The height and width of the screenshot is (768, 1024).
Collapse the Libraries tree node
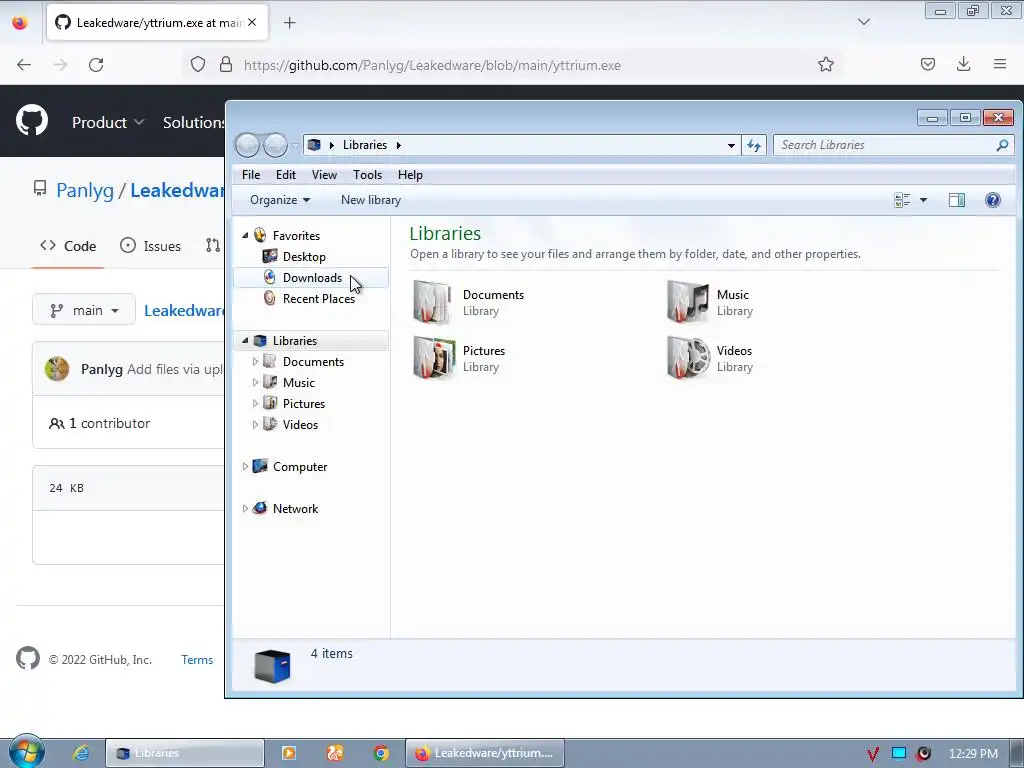click(246, 340)
